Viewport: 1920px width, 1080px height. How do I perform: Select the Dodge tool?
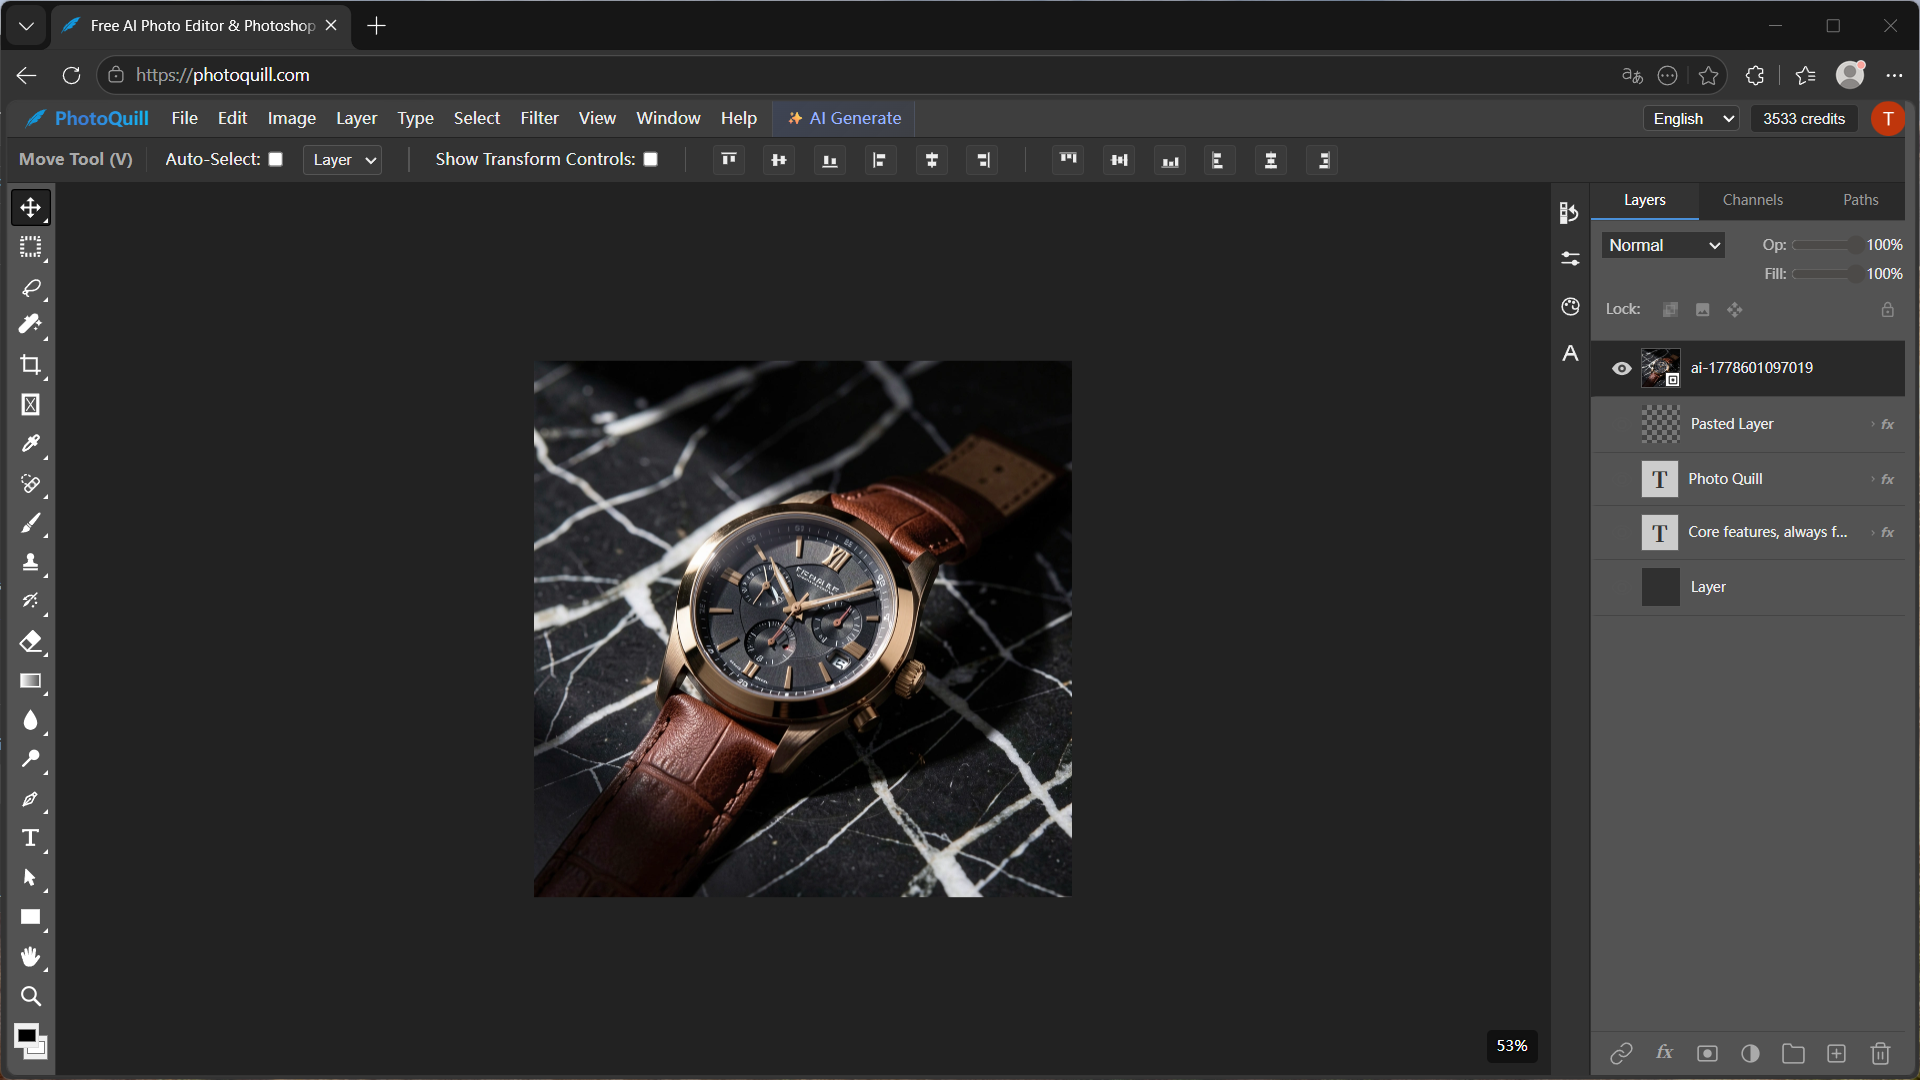pyautogui.click(x=30, y=759)
